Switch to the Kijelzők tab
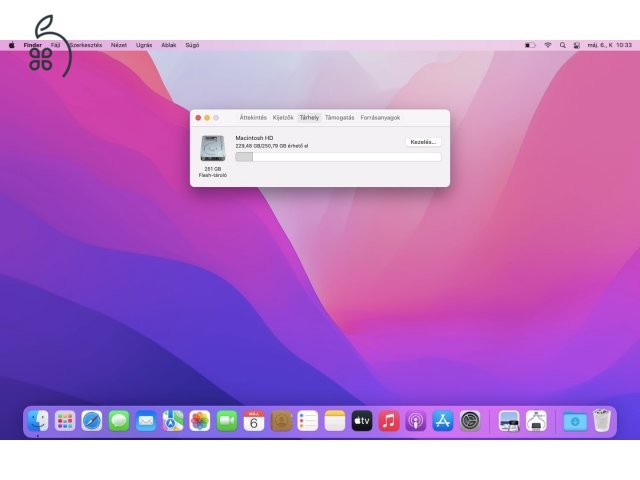 pyautogui.click(x=283, y=118)
